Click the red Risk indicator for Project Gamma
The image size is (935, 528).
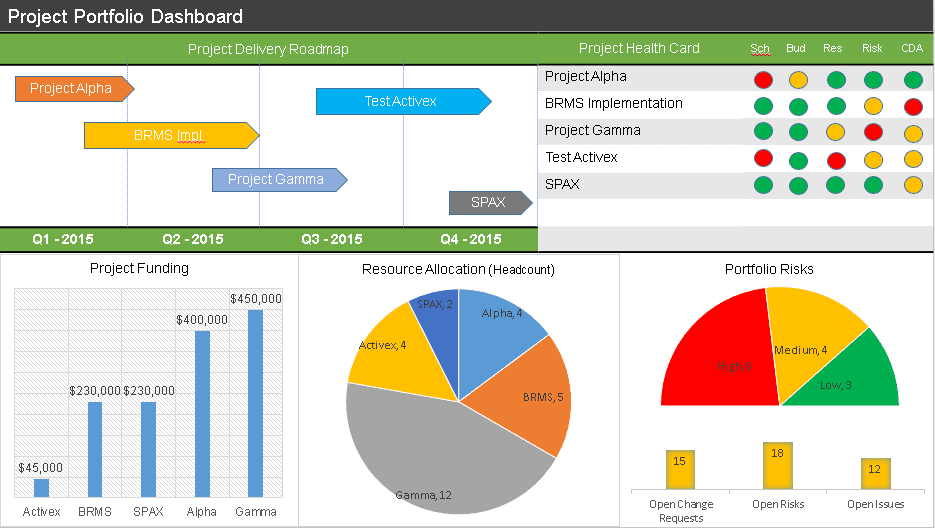tap(873, 132)
